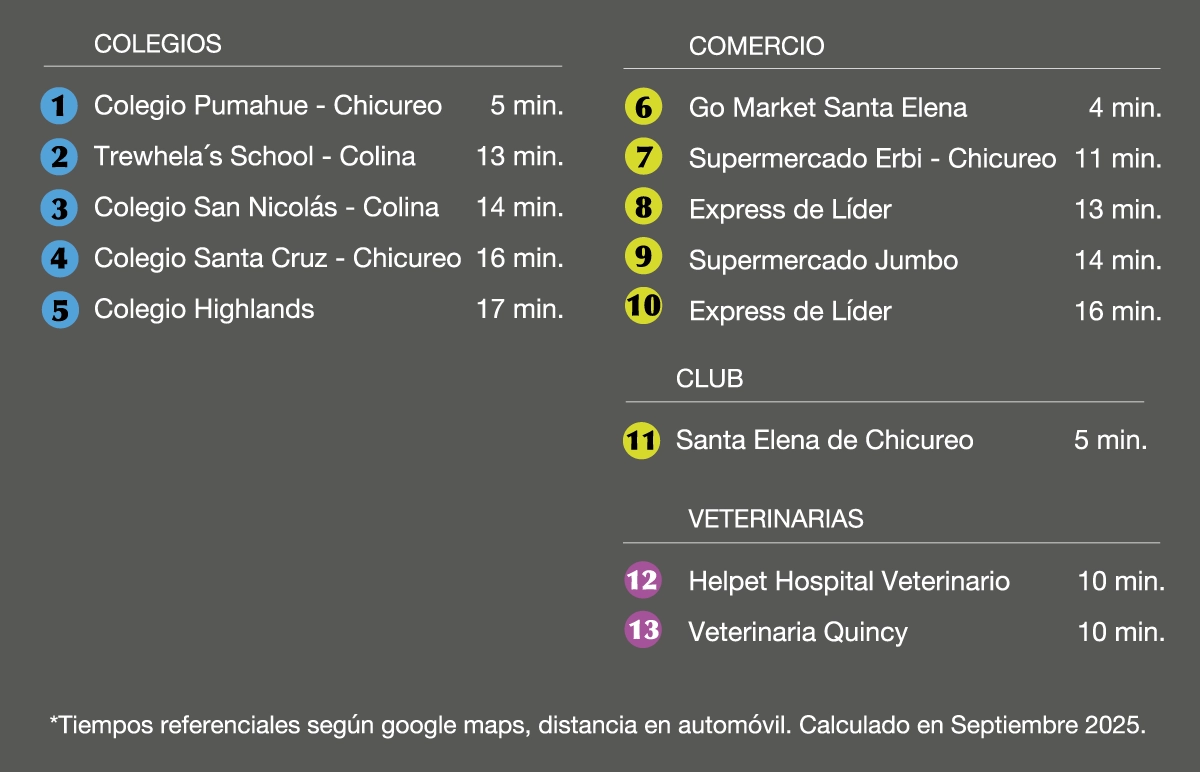
Task: Select Trewhela's School - Colina
Action: click(x=254, y=156)
